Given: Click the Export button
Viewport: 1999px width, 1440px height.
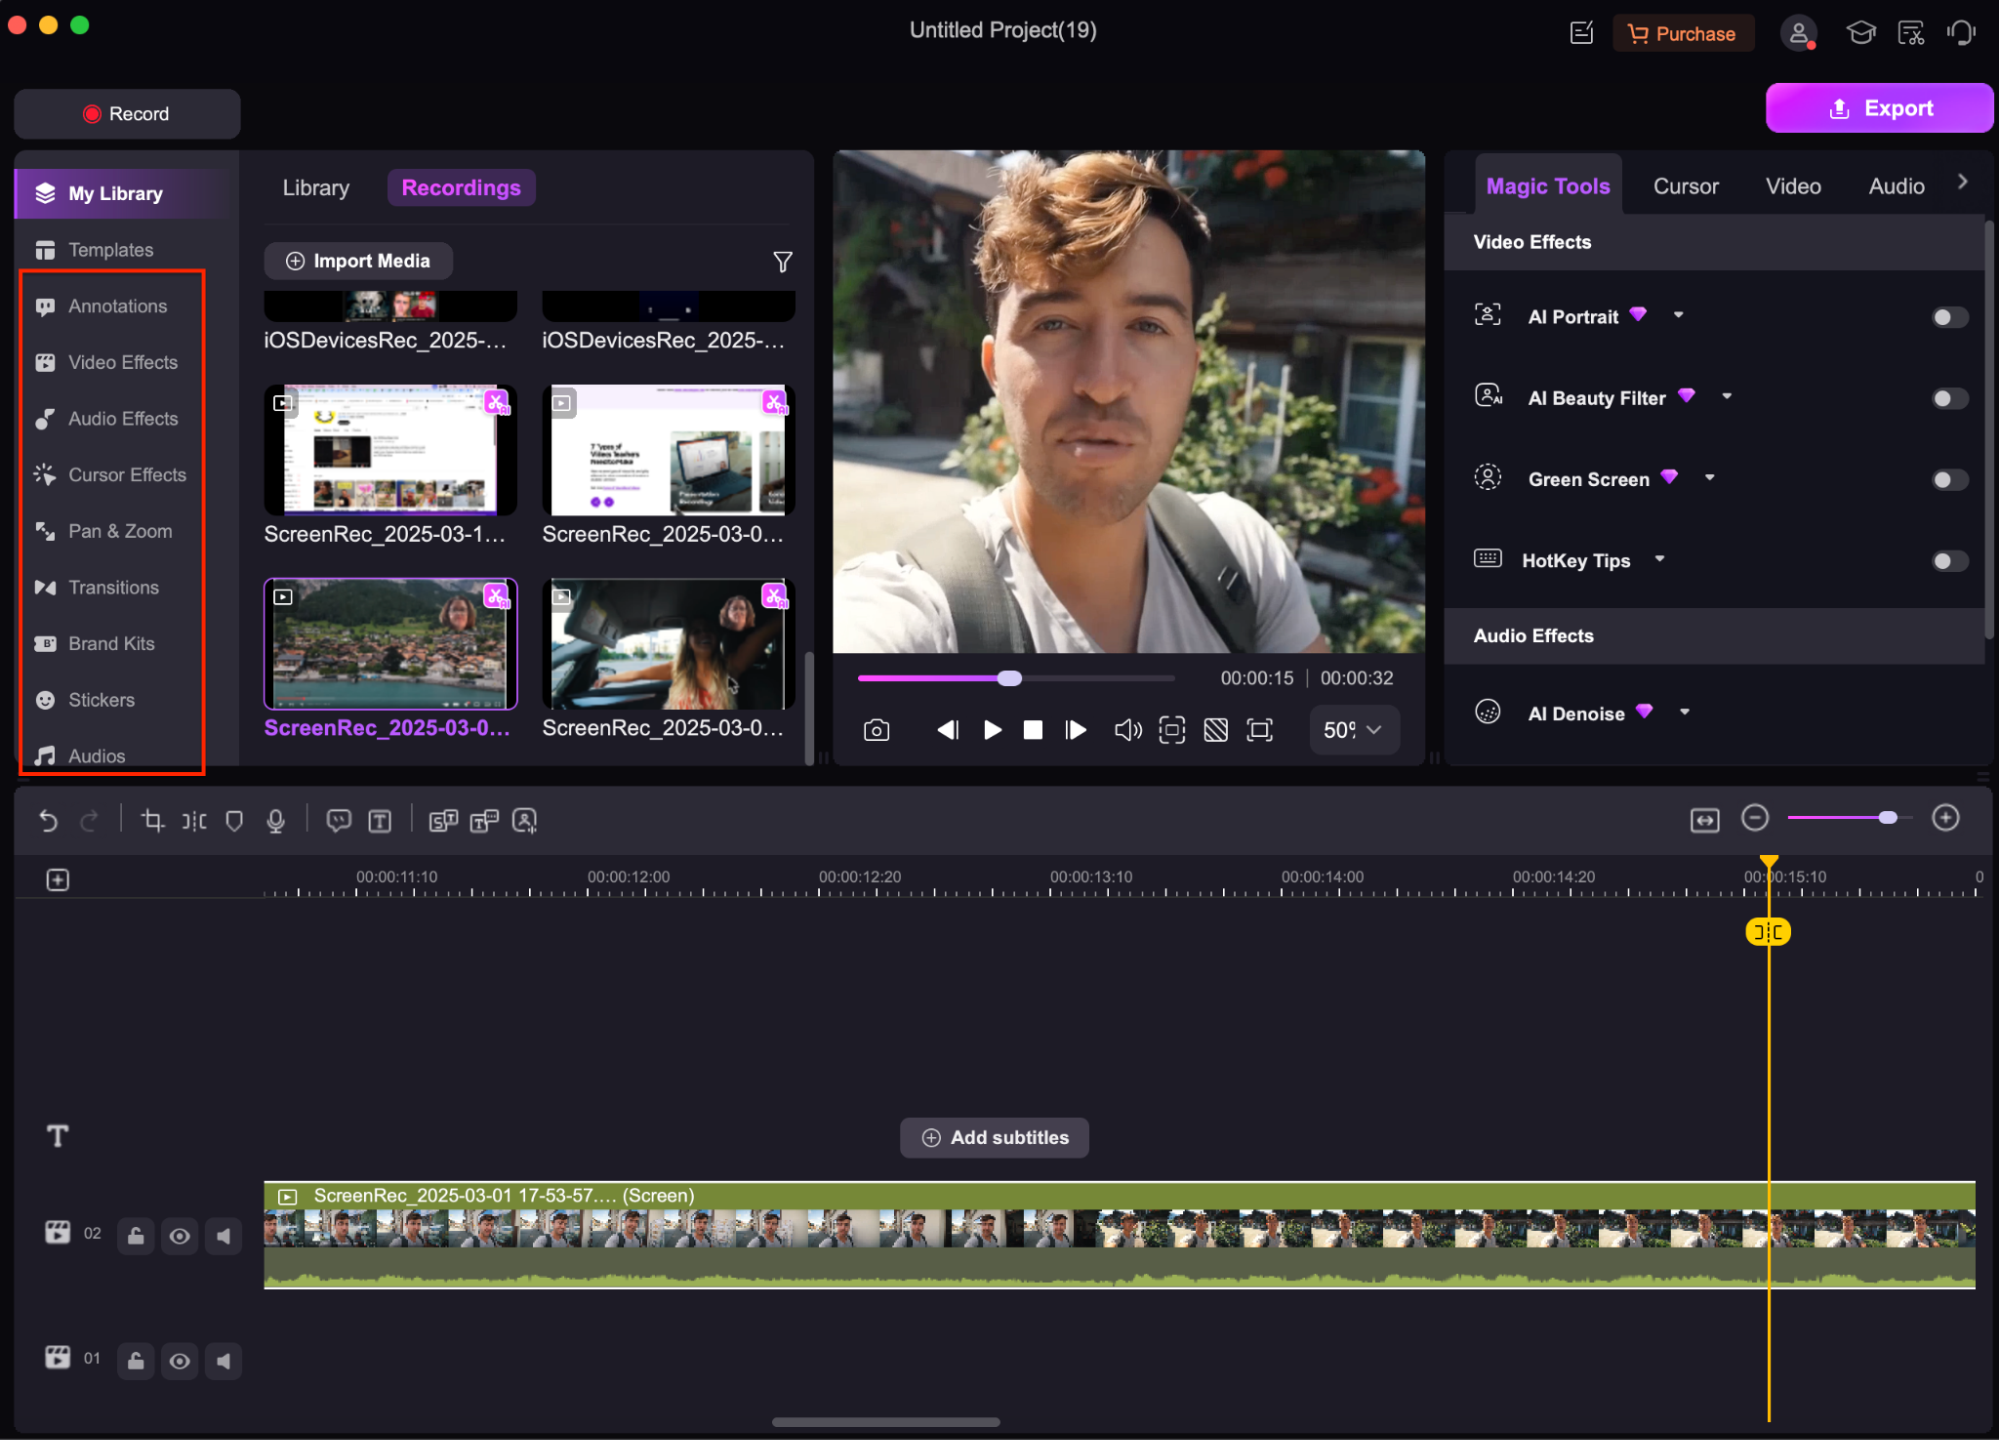Looking at the screenshot, I should [x=1879, y=108].
